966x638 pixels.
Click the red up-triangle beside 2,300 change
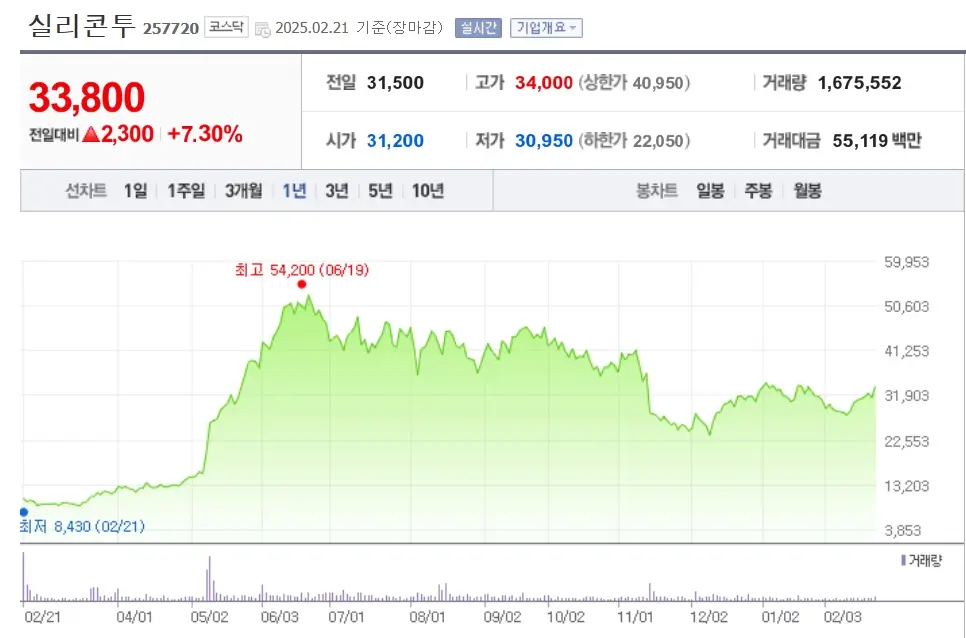click(91, 134)
